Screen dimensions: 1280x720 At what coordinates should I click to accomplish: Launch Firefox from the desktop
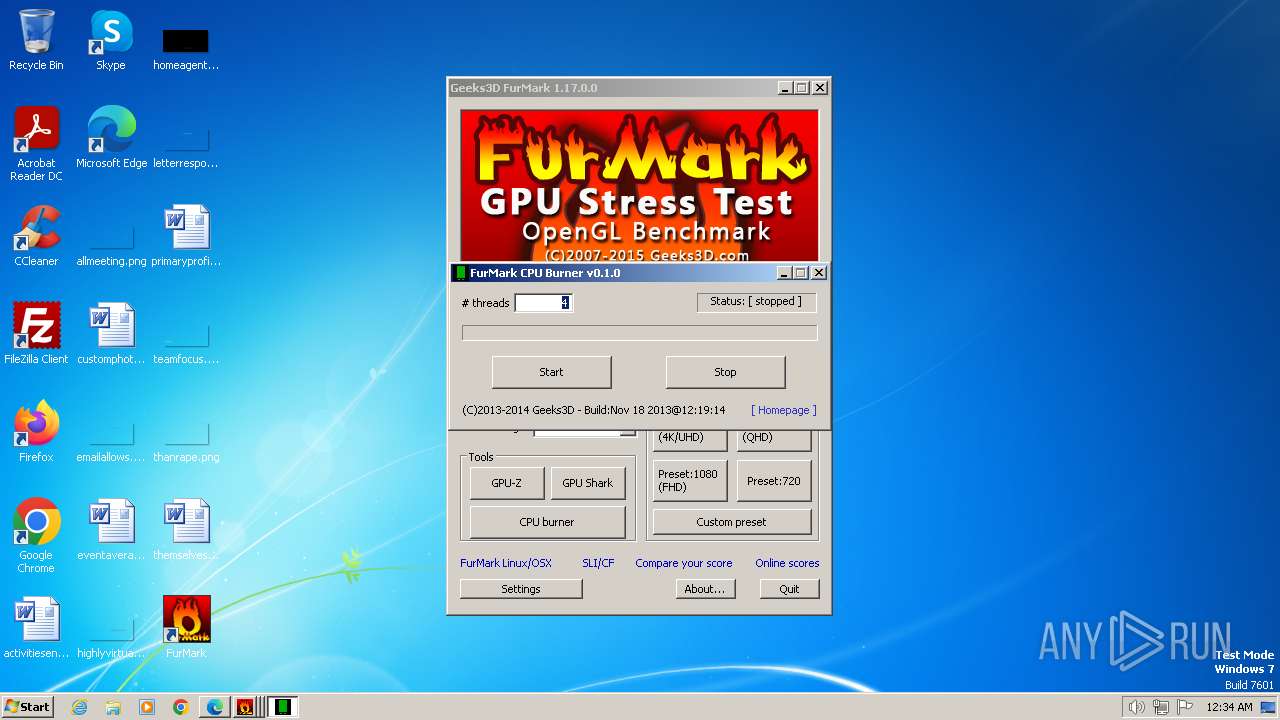[36, 432]
